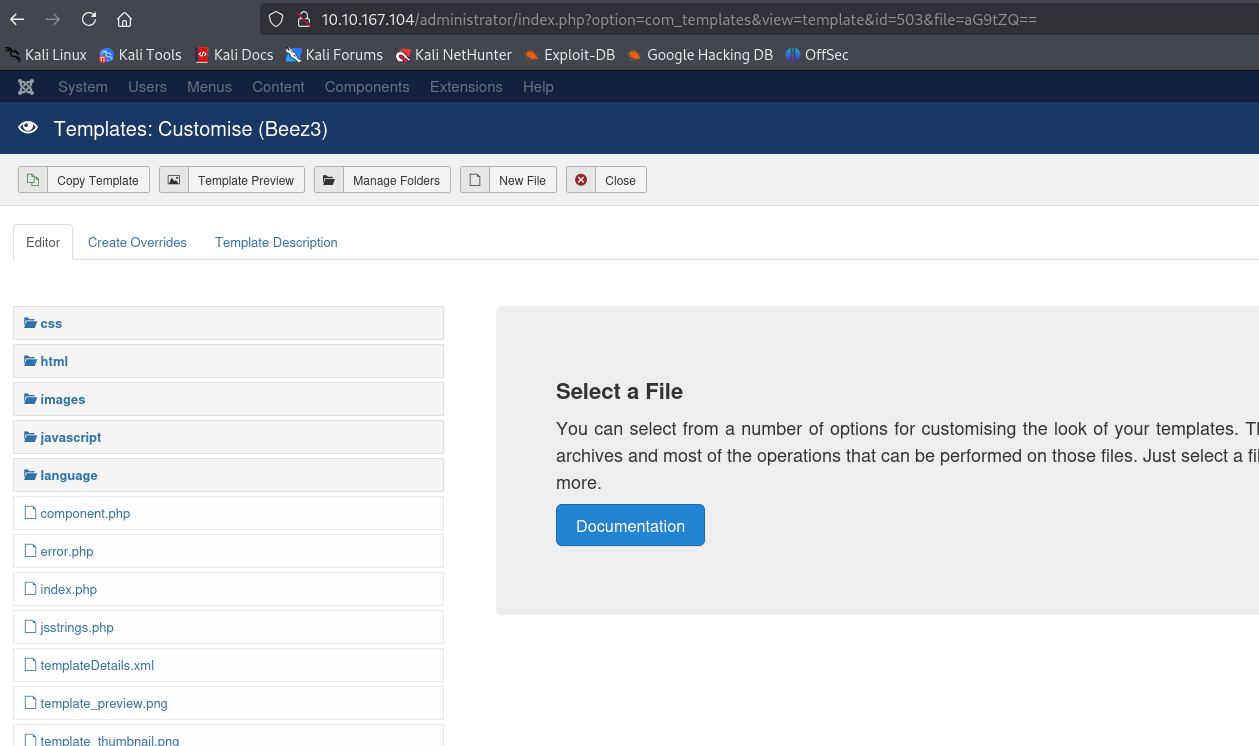Click the blue Documentation button
The width and height of the screenshot is (1259, 746).
tap(630, 526)
